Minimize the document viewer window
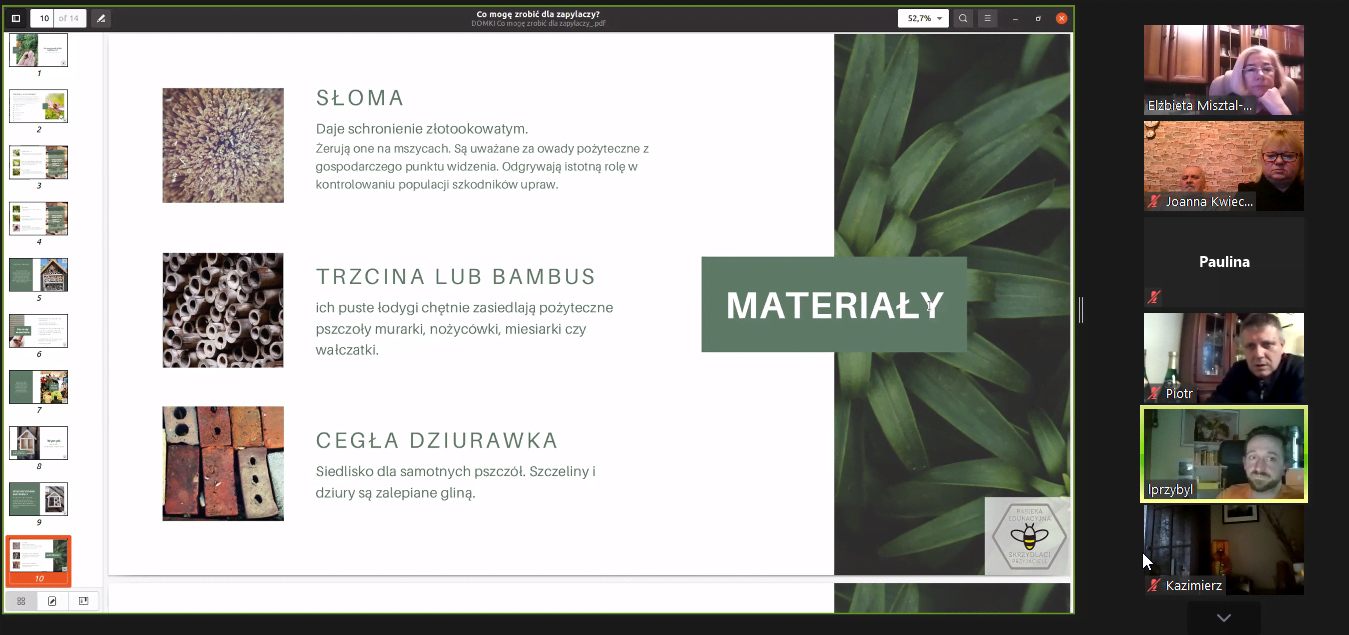1349x635 pixels. pos(1015,18)
